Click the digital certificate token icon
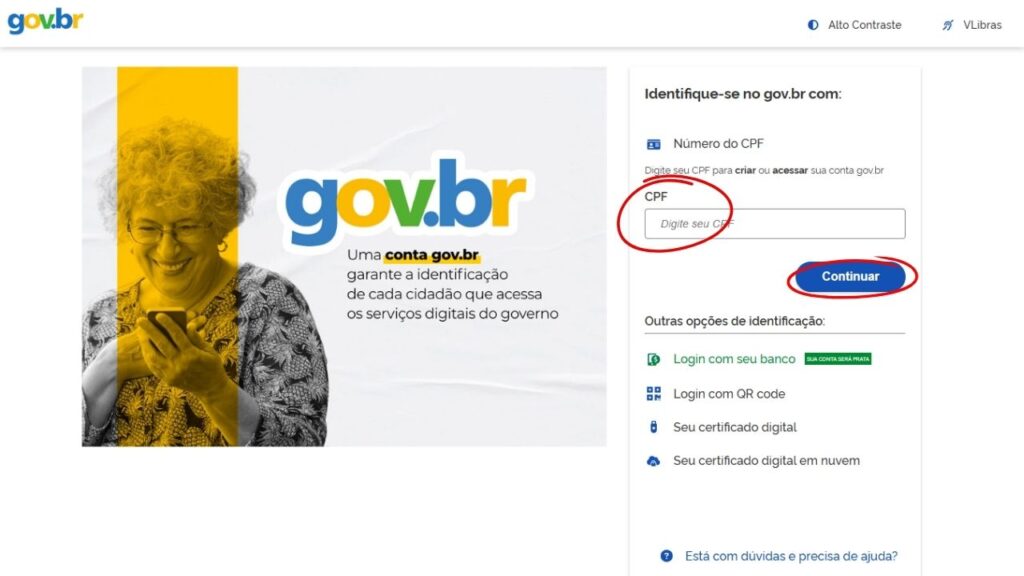The width and height of the screenshot is (1024, 576). click(x=653, y=427)
